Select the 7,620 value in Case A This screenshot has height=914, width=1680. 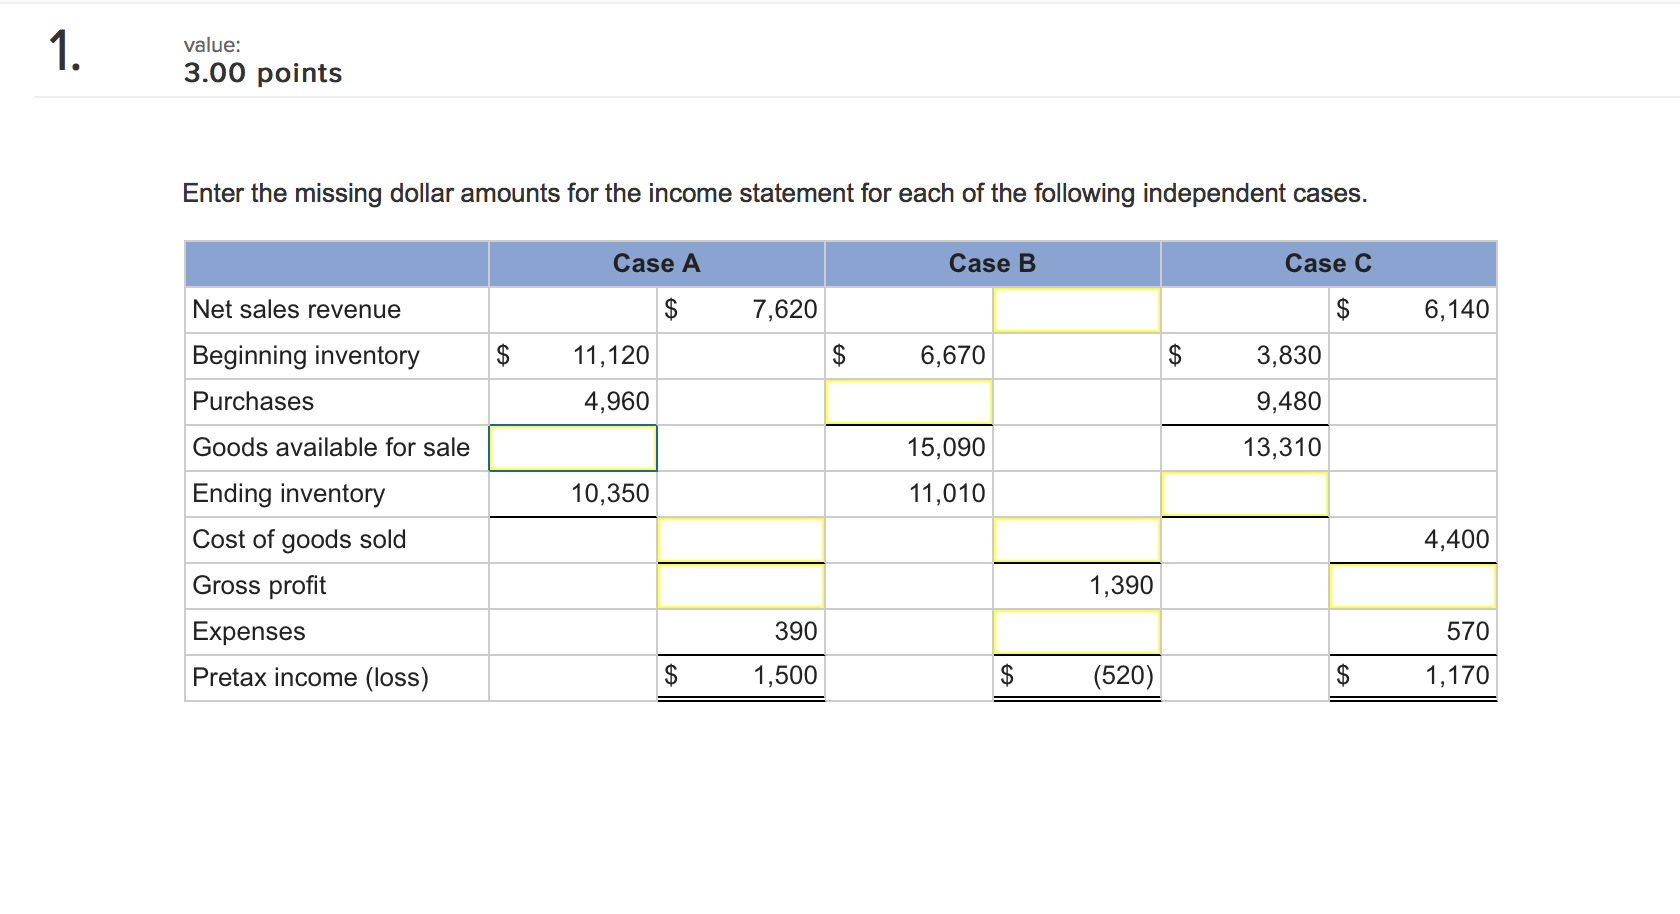tap(784, 309)
